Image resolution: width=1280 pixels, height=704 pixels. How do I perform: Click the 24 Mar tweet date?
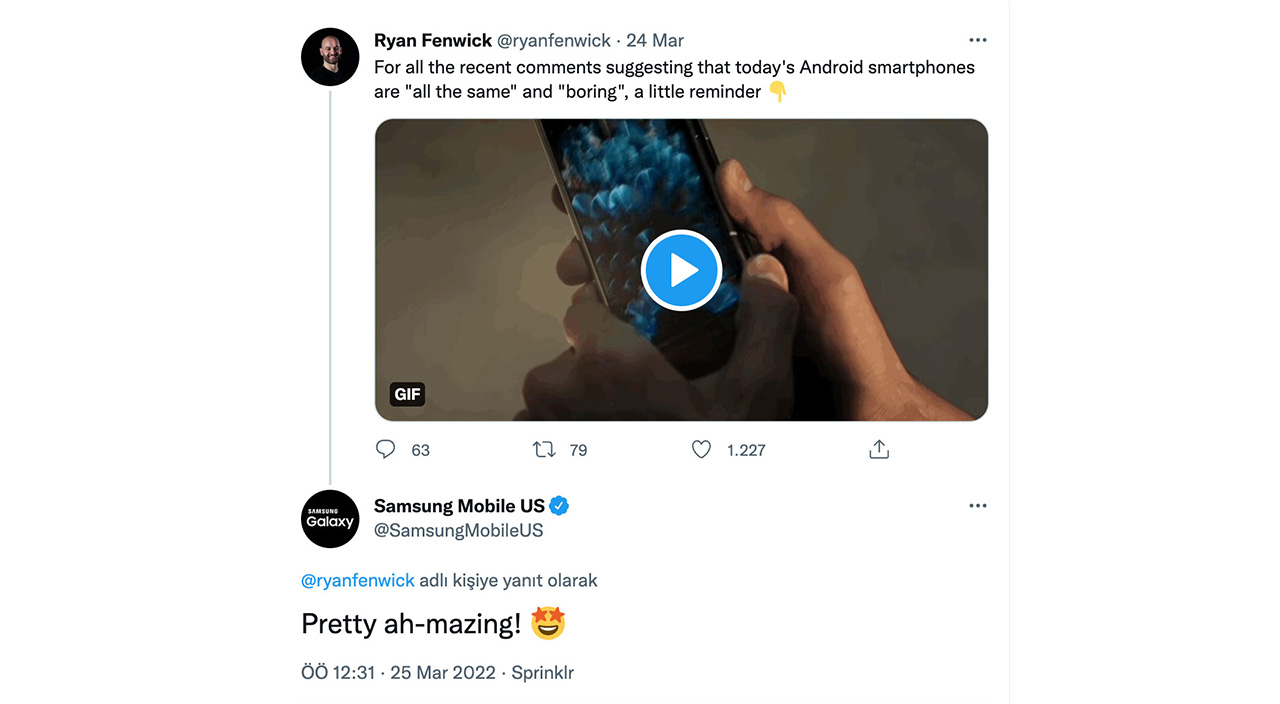pos(655,41)
